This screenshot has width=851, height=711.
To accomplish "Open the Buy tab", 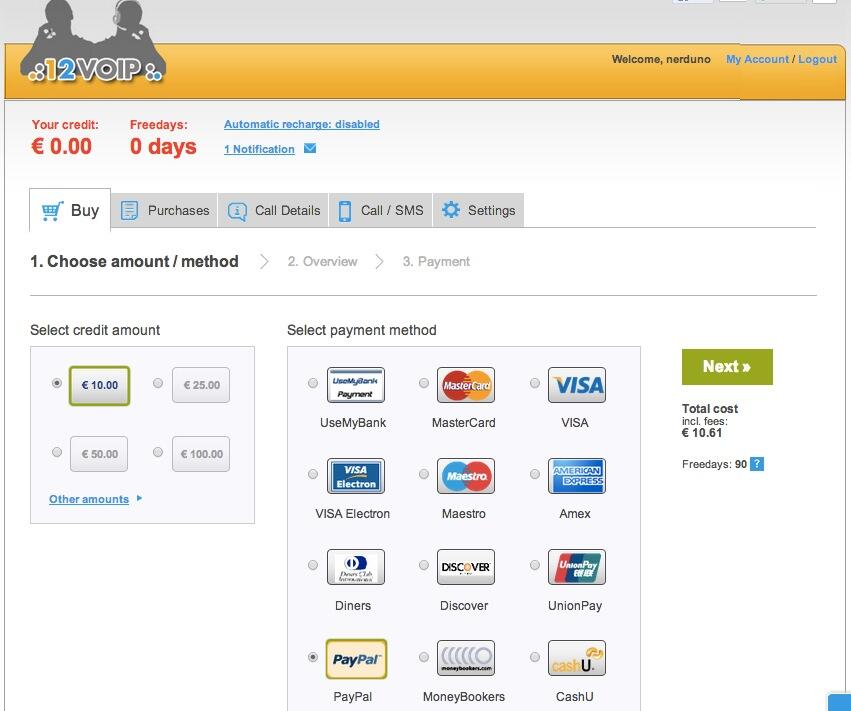I will click(x=70, y=210).
